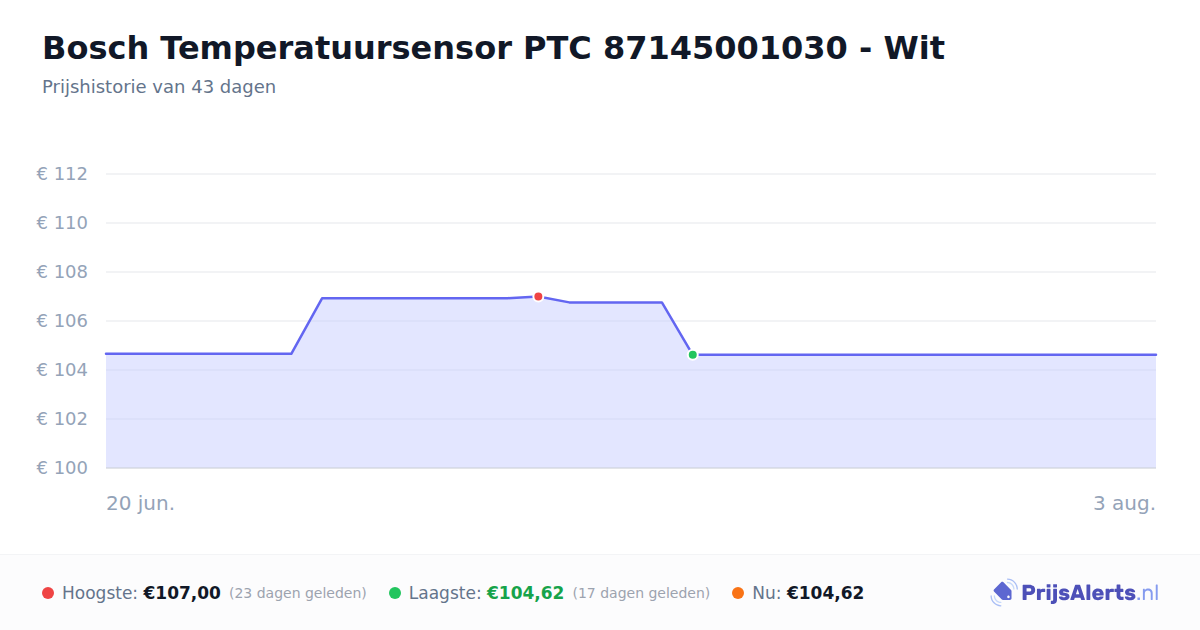The width and height of the screenshot is (1200, 630).
Task: Click the red highest-price marker on chart
Action: coord(538,297)
